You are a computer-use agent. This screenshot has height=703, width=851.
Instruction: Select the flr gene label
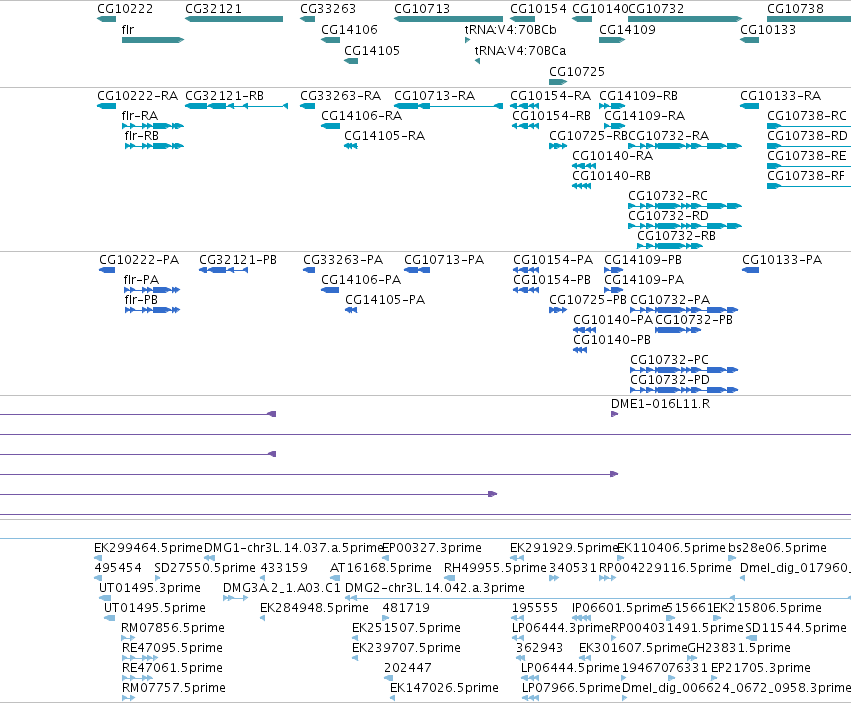pos(128,29)
